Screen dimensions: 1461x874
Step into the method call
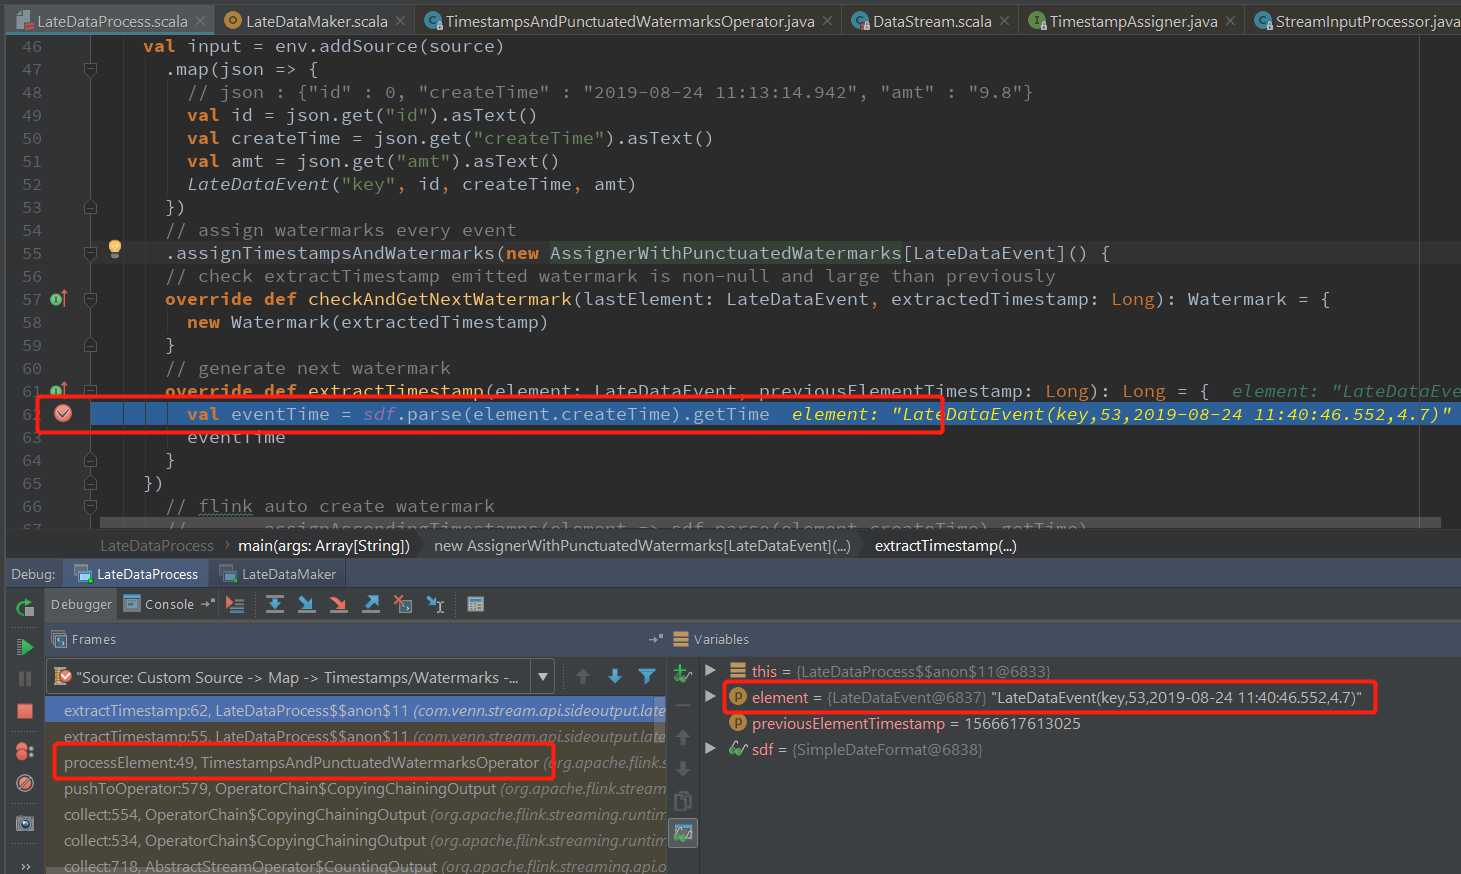click(307, 604)
